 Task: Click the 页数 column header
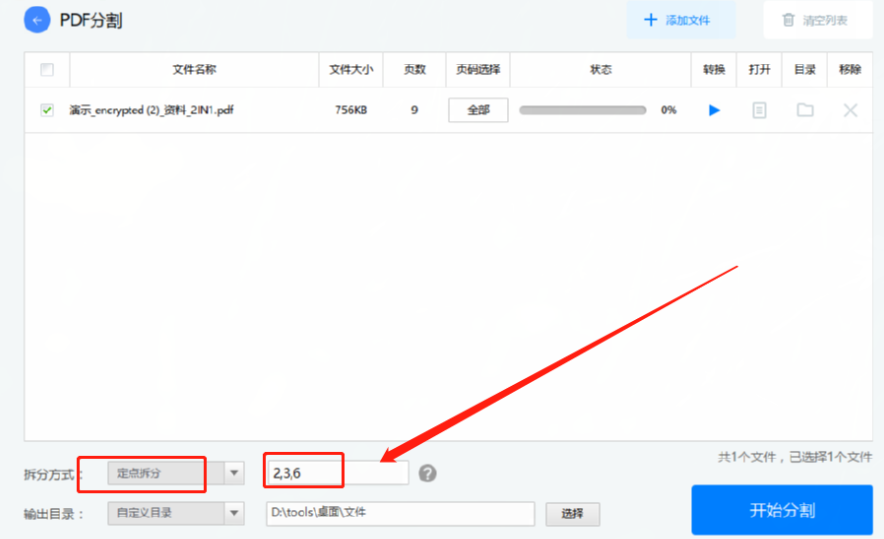click(x=414, y=69)
